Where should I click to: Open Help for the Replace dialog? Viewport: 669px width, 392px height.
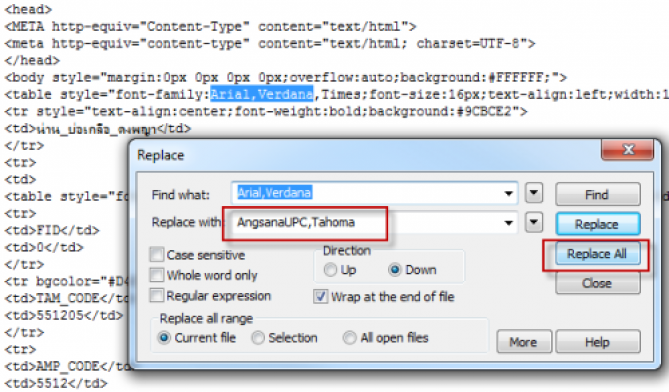click(597, 342)
